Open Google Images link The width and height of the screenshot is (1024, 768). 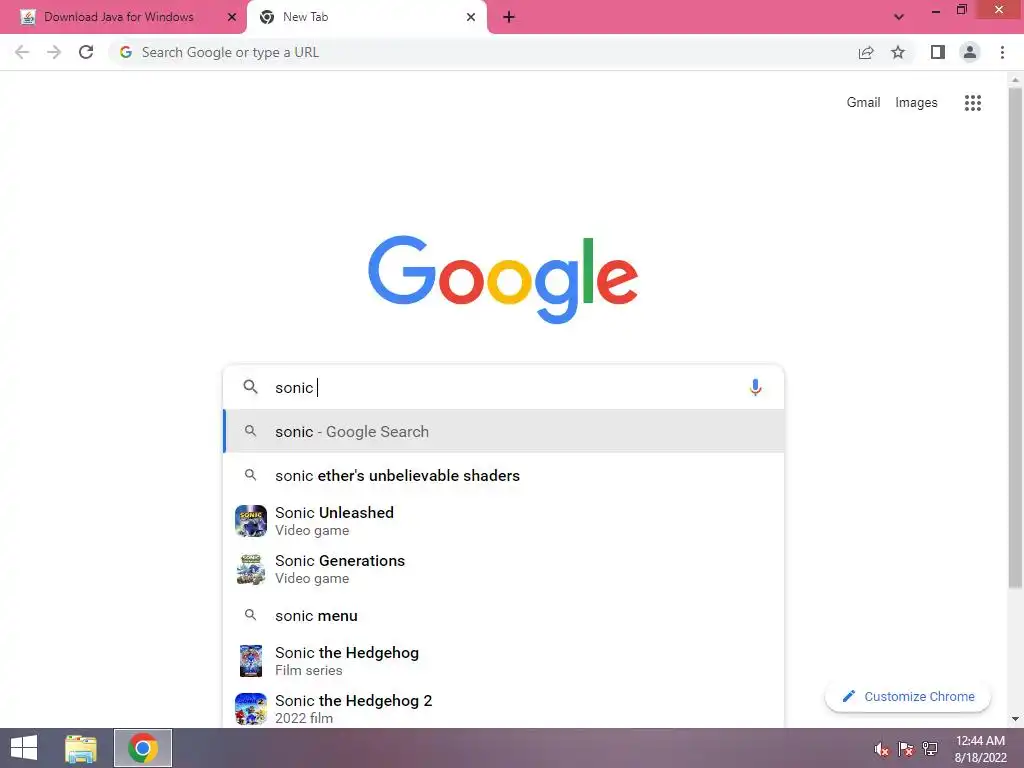tap(916, 103)
